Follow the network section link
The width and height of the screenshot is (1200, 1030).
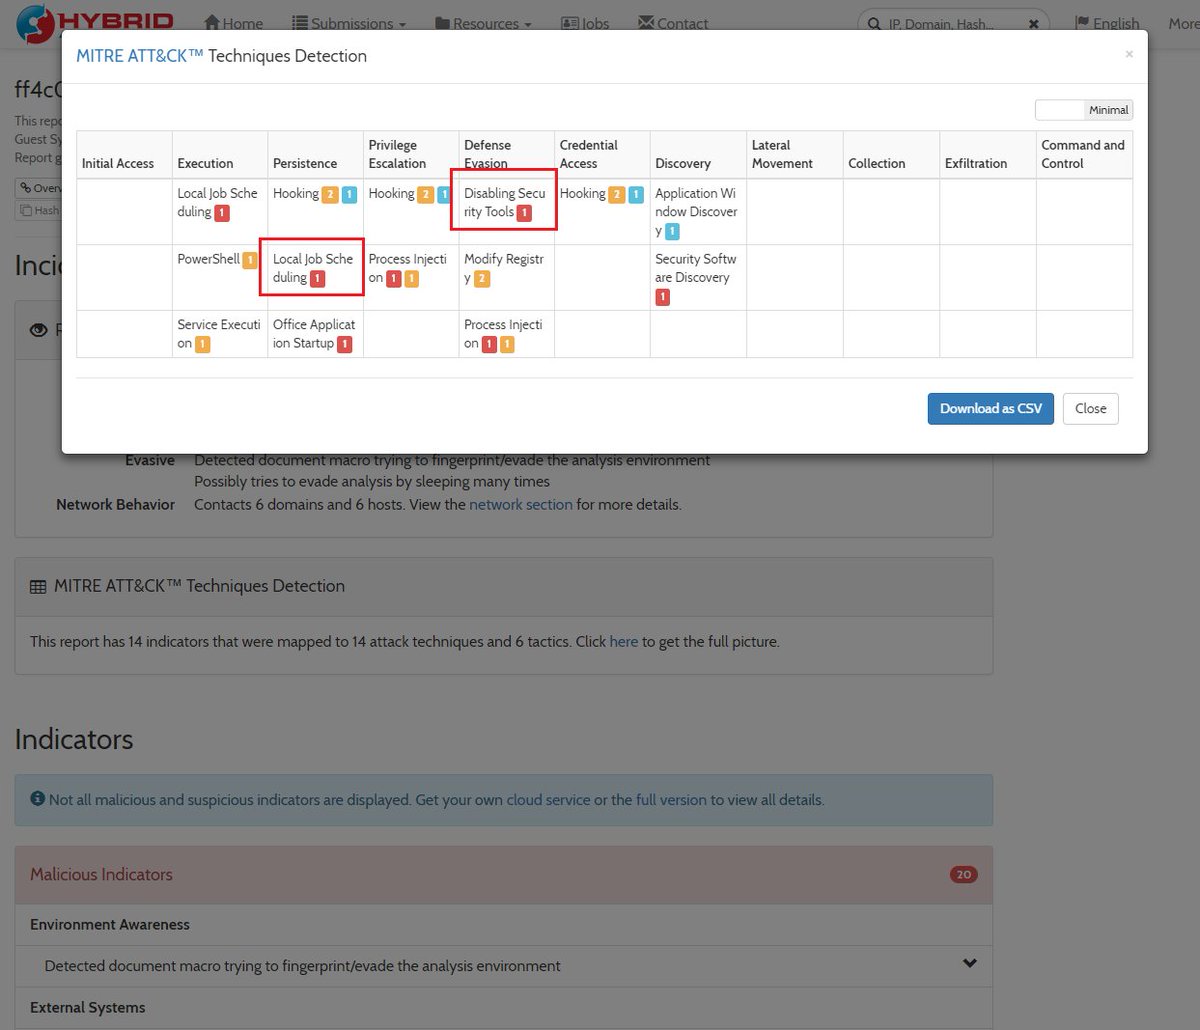(521, 504)
